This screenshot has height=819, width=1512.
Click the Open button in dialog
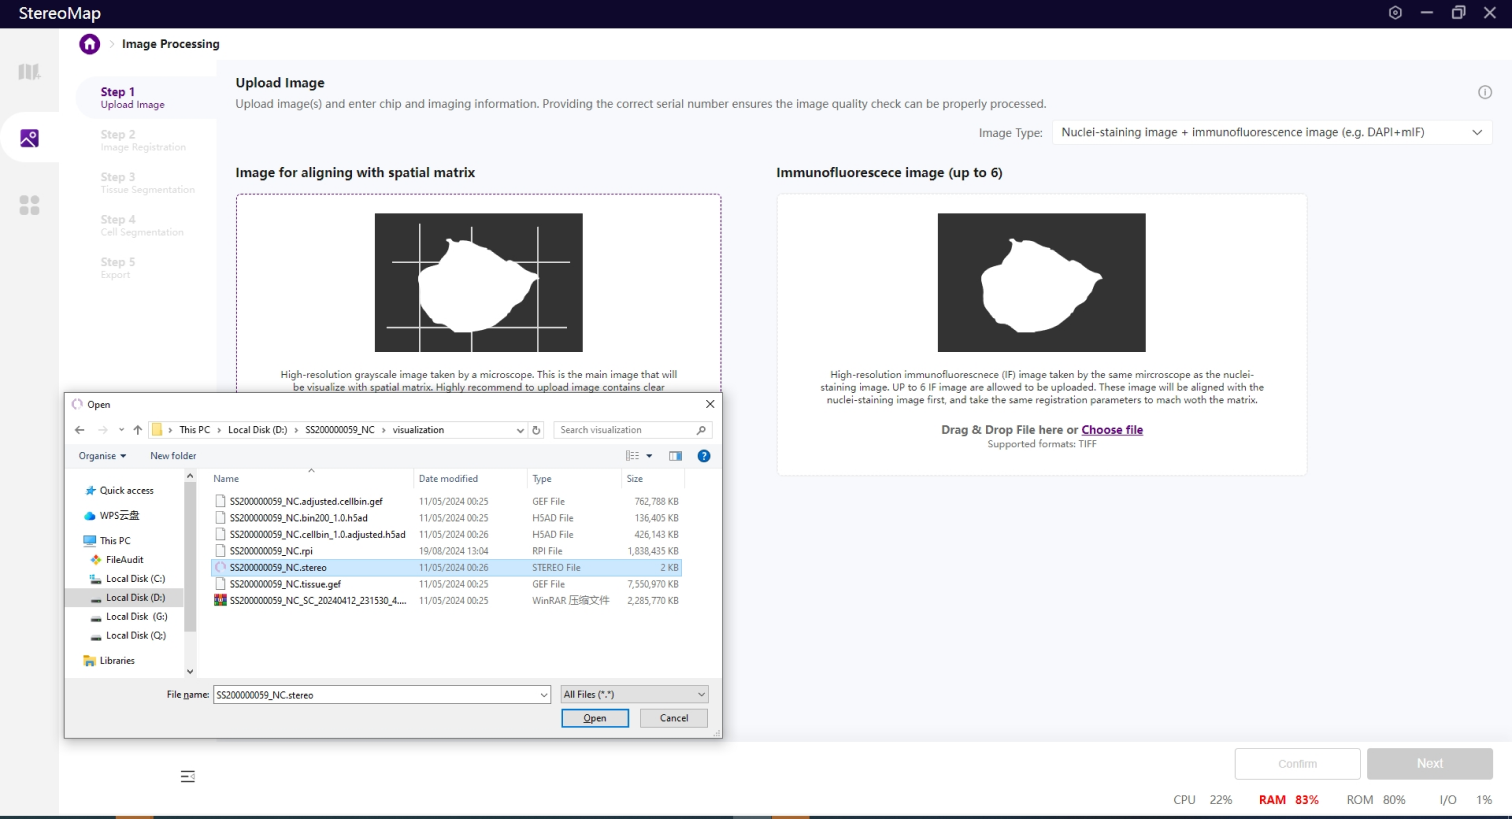(595, 718)
